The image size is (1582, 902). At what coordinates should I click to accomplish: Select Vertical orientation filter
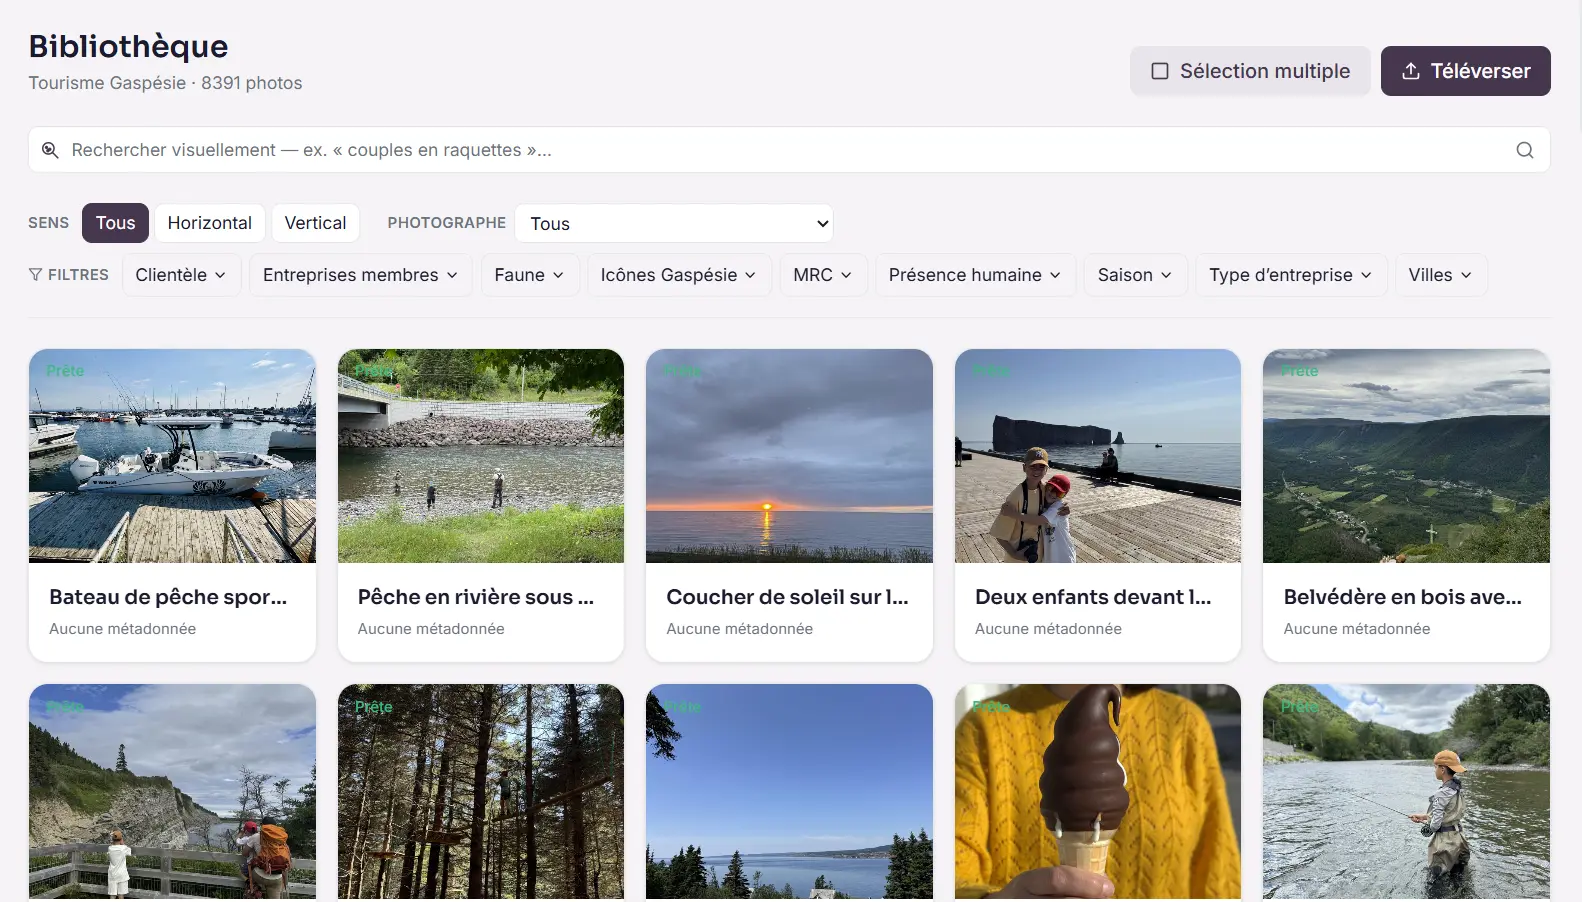coord(315,223)
